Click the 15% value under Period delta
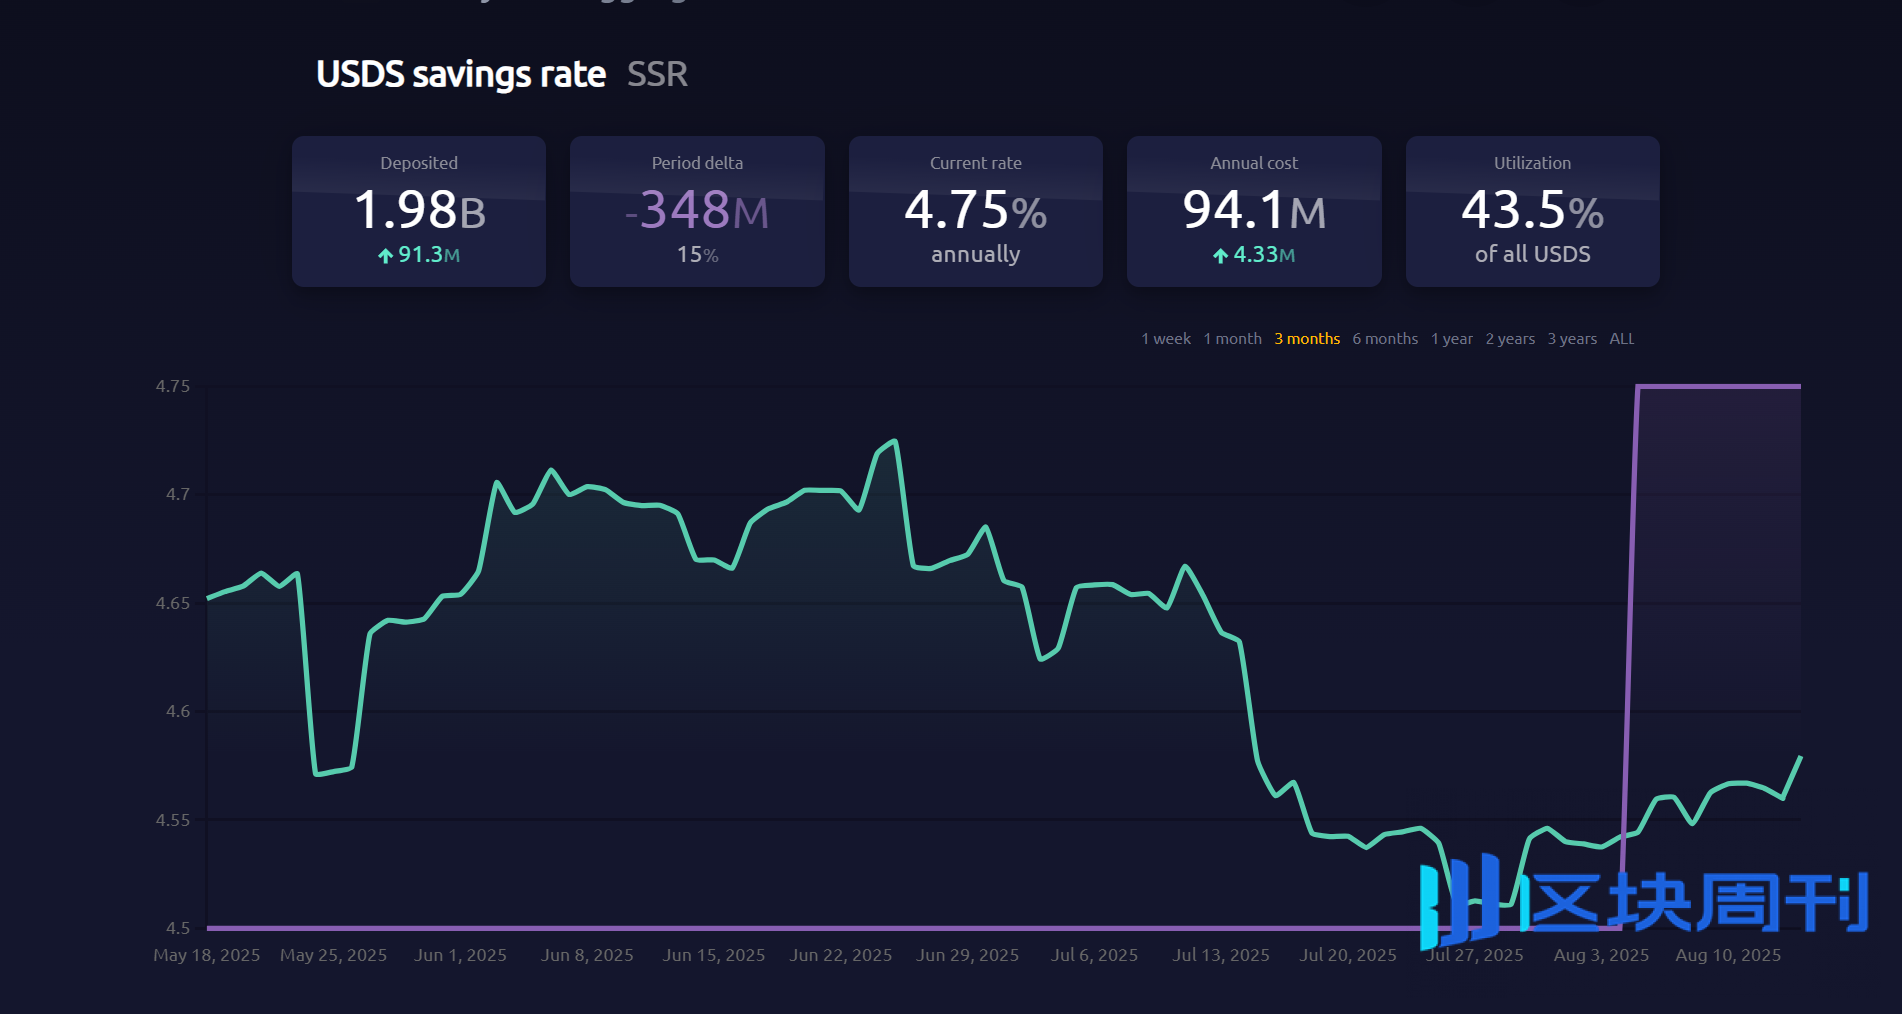Screen dimensions: 1902x1014 [x=697, y=255]
